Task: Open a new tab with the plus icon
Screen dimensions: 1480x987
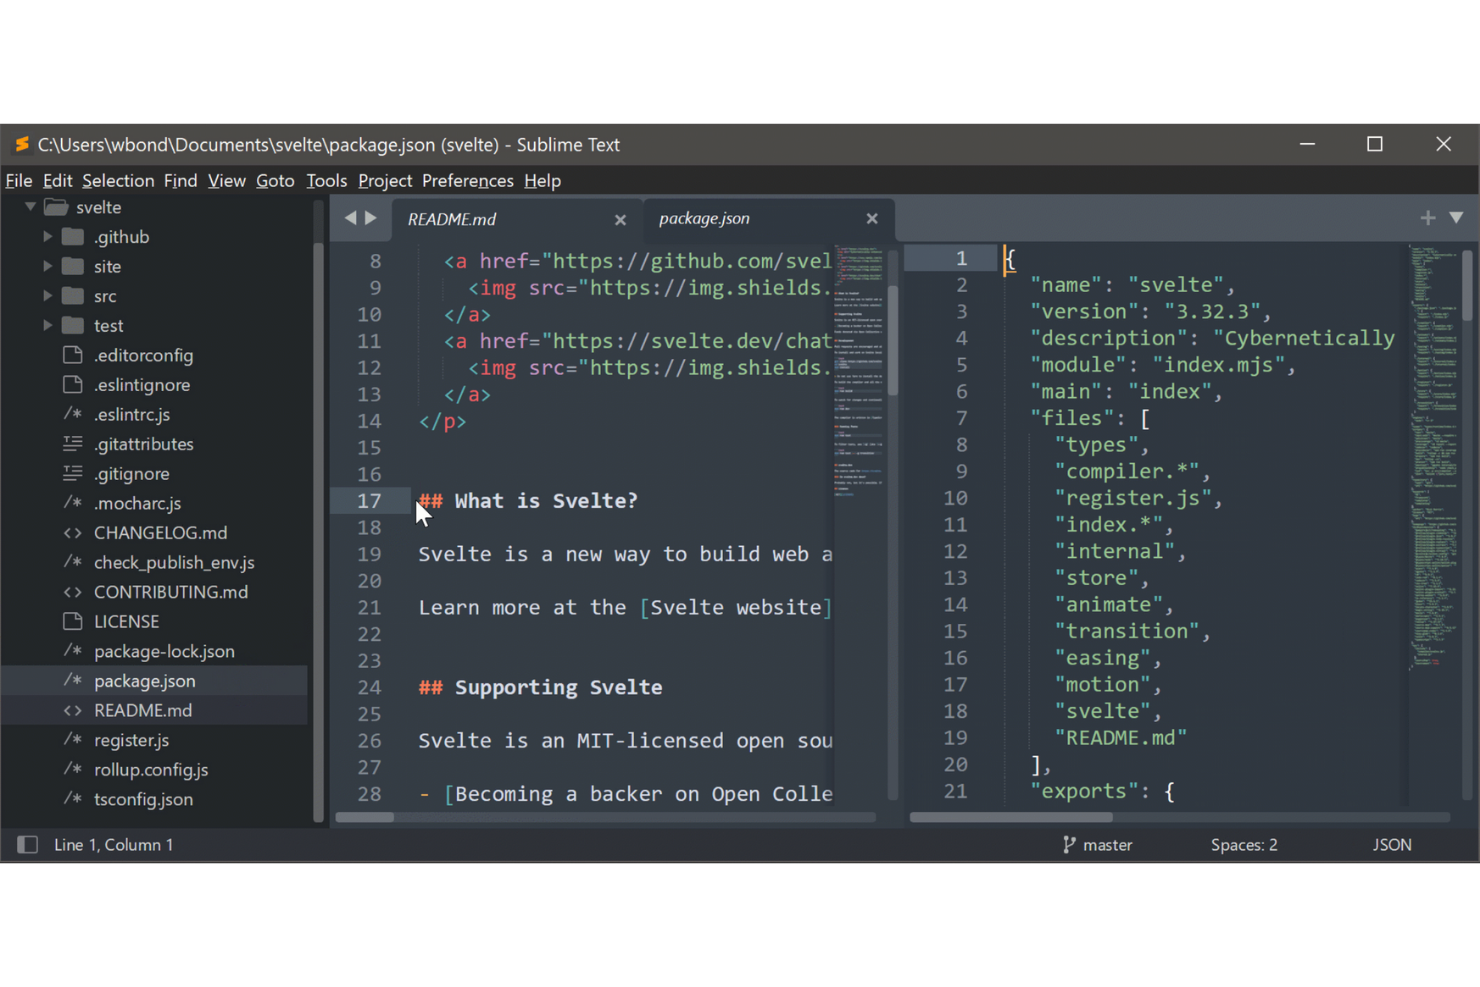Action: coord(1428,217)
